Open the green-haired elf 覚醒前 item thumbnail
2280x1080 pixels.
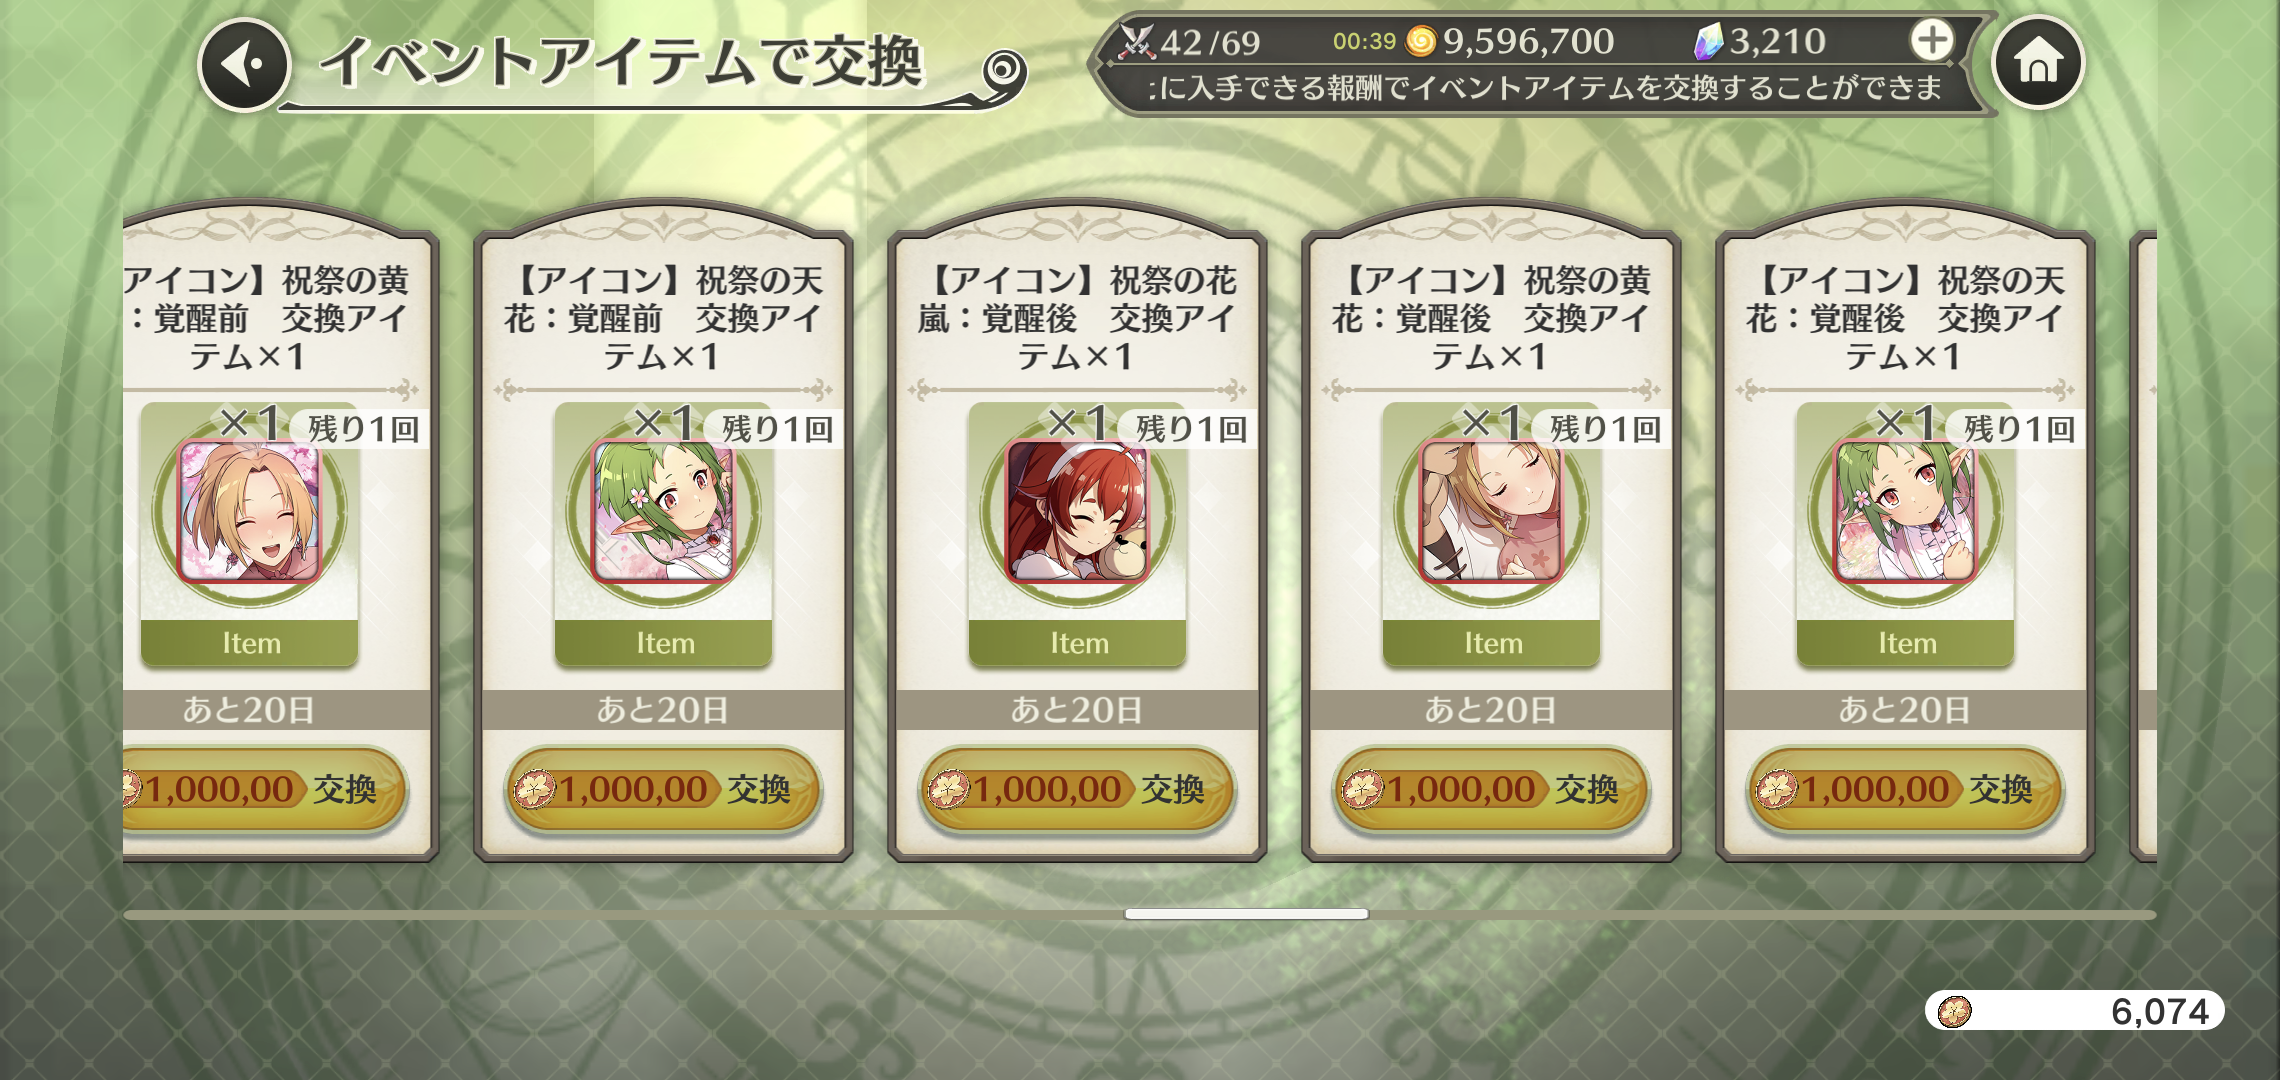pyautogui.click(x=663, y=512)
